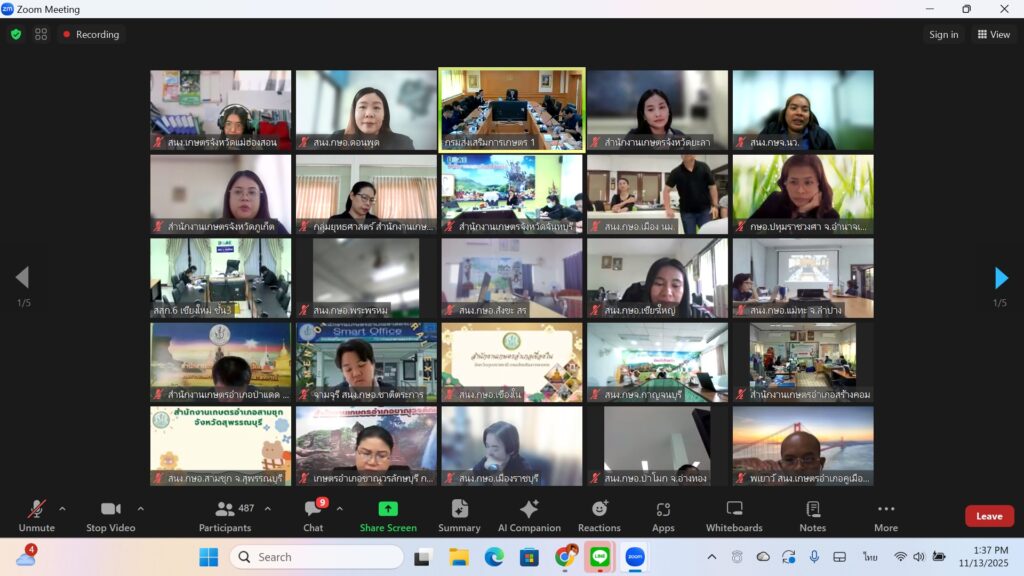1024x576 pixels.
Task: Open the Reactions menu
Action: pos(599,515)
